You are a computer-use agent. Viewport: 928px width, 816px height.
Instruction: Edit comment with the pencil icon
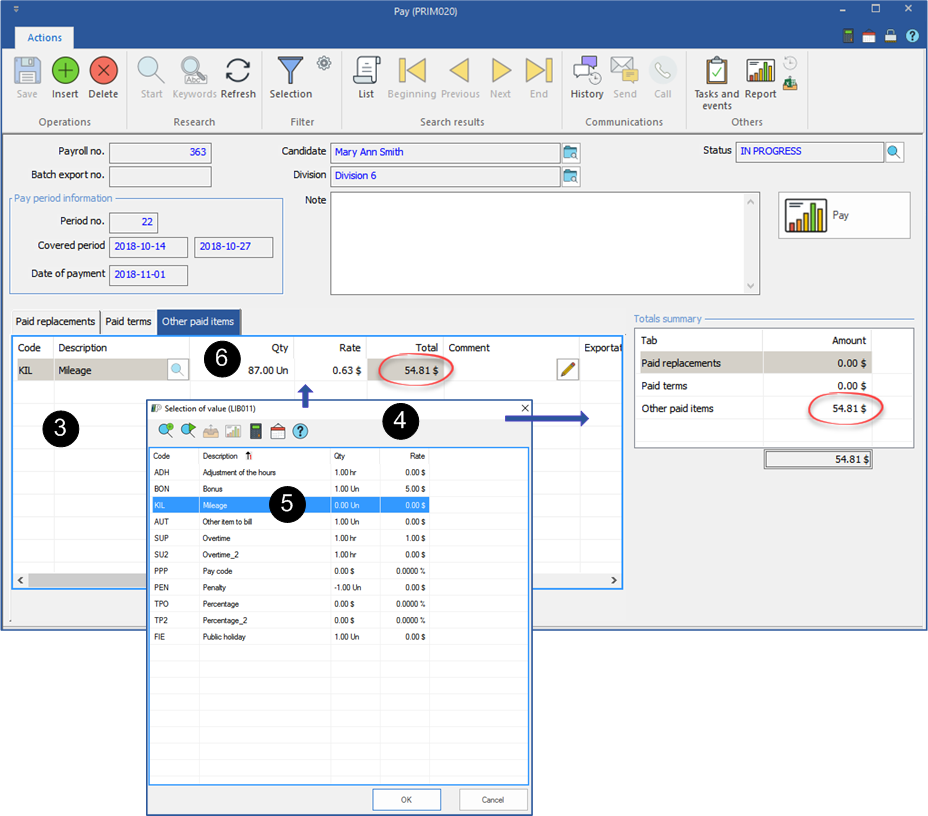click(x=568, y=370)
